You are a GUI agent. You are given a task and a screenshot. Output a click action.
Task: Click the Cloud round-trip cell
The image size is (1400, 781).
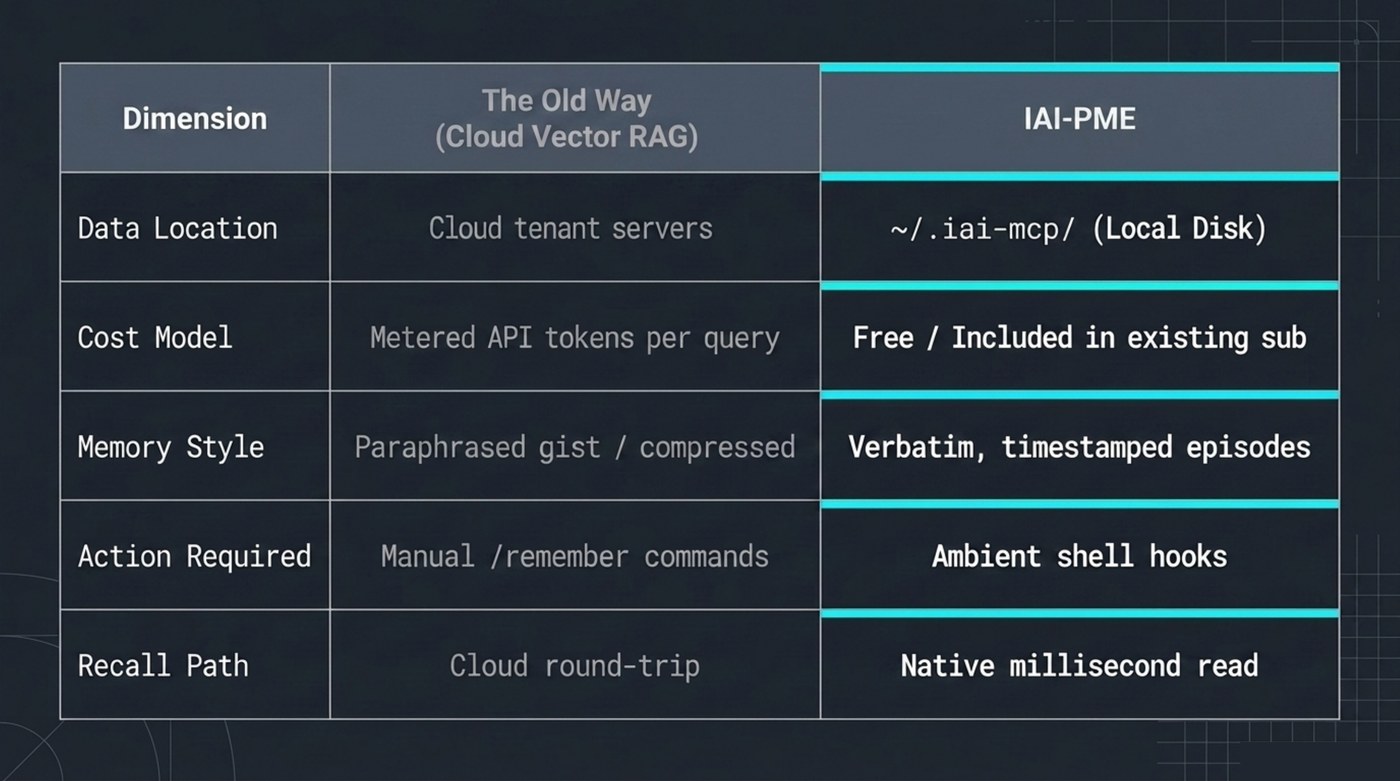click(575, 664)
